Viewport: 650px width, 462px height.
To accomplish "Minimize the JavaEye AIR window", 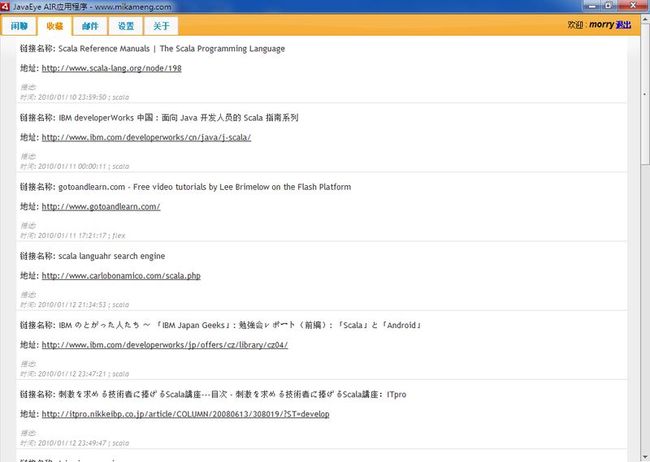I will [592, 5].
